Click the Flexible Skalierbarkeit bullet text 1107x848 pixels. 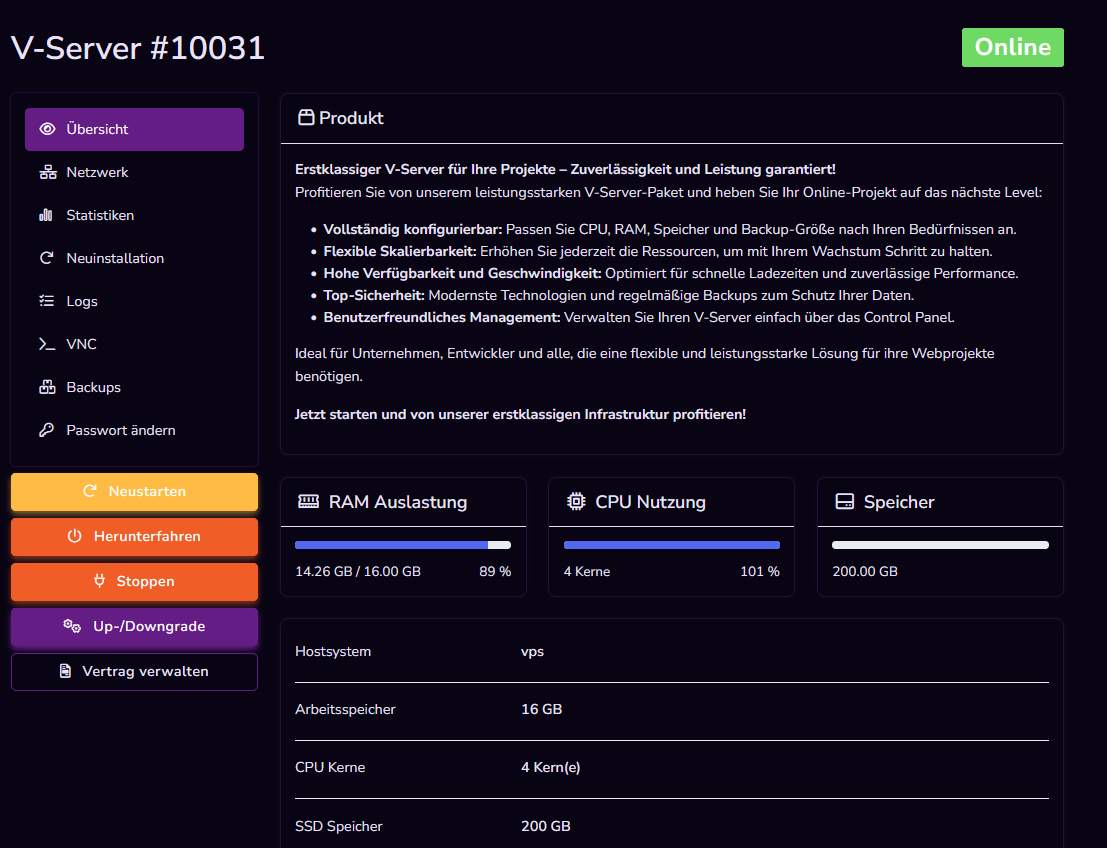[x=658, y=251]
